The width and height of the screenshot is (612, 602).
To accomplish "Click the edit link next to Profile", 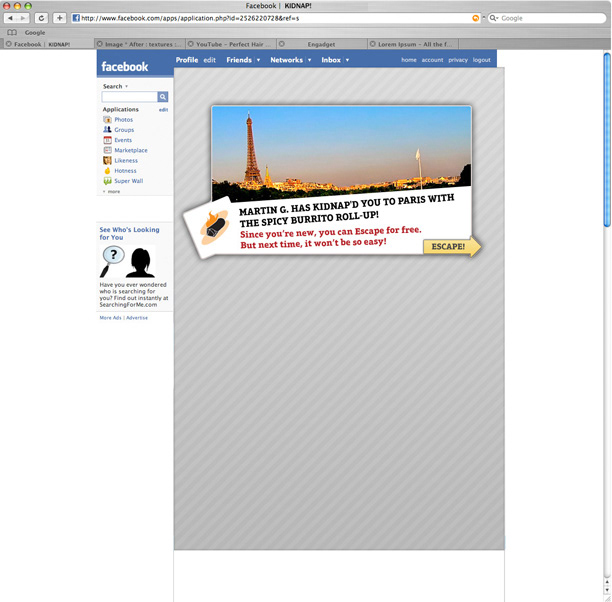I will pos(210,60).
